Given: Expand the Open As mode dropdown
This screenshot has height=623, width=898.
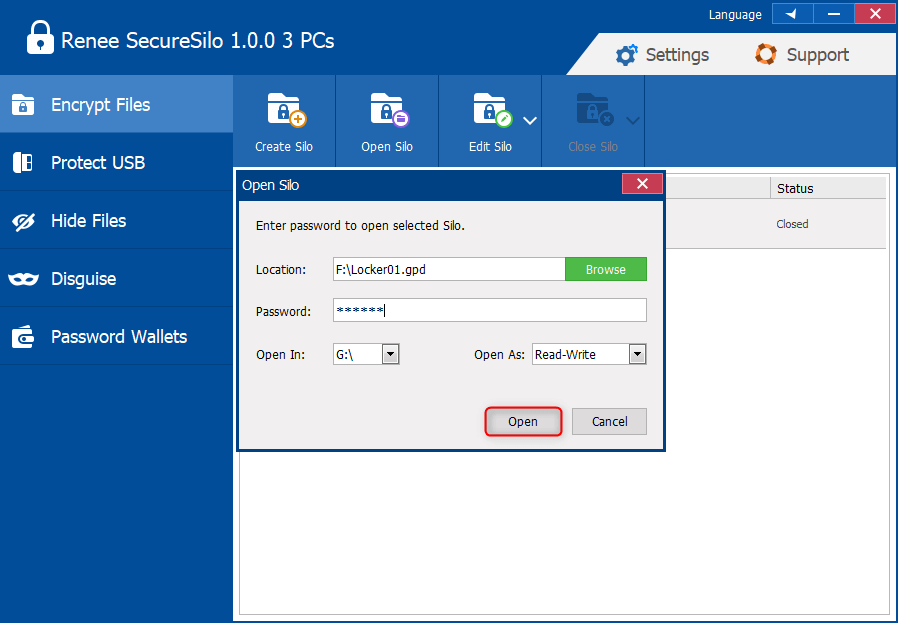Looking at the screenshot, I should (637, 354).
